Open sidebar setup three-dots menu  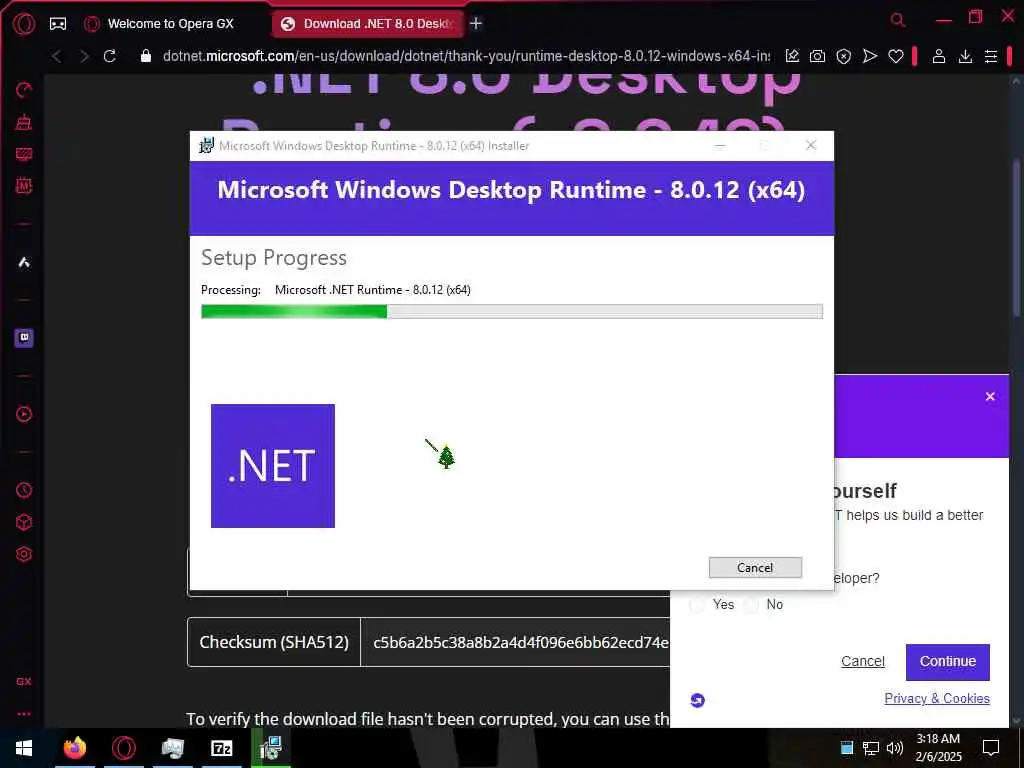tap(24, 714)
